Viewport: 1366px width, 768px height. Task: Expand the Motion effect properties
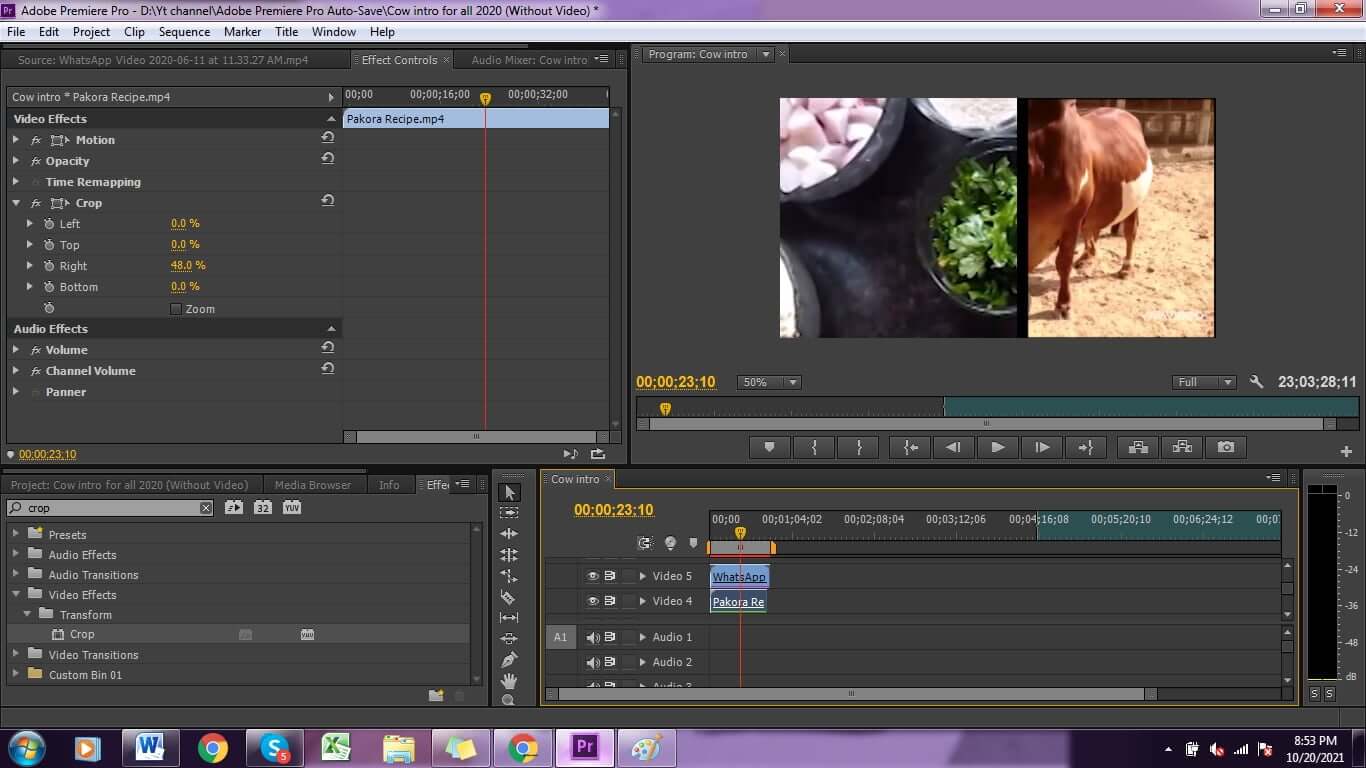(x=16, y=140)
